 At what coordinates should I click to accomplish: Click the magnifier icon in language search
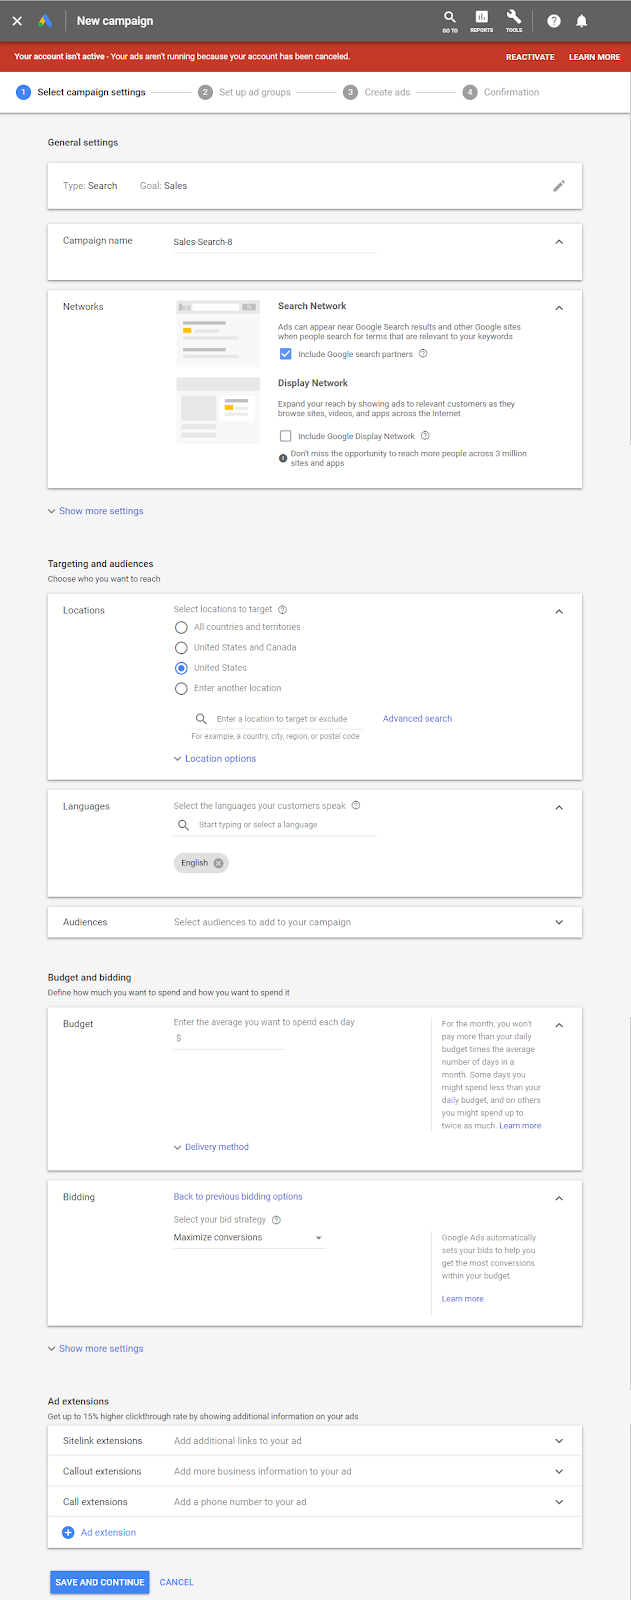[x=183, y=825]
